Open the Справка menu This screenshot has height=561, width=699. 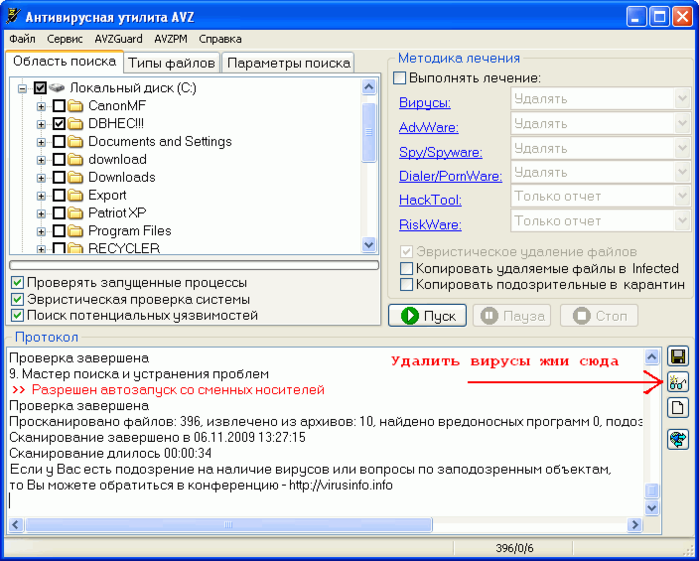pos(220,39)
